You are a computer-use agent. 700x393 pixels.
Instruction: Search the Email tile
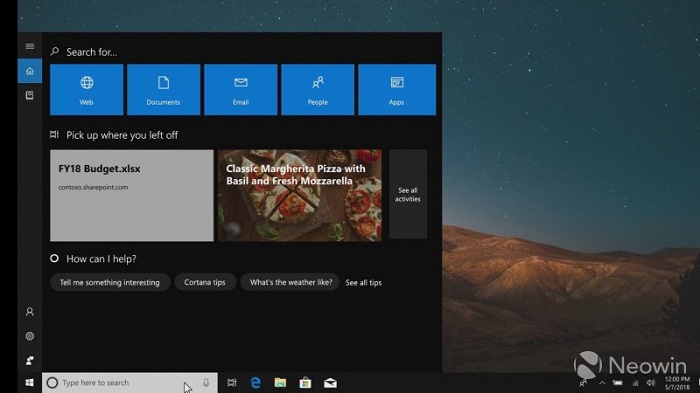pyautogui.click(x=241, y=90)
